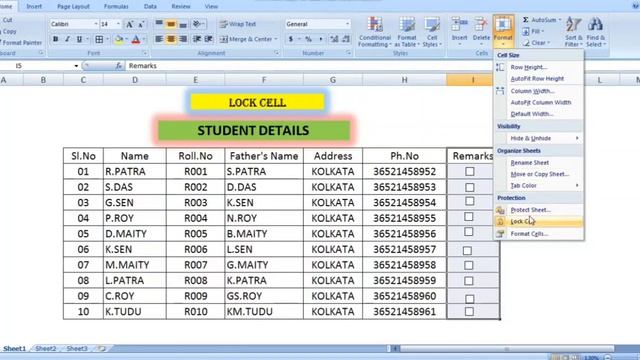Click the Font Color letter A
640x360 pixels.
pos(136,39)
